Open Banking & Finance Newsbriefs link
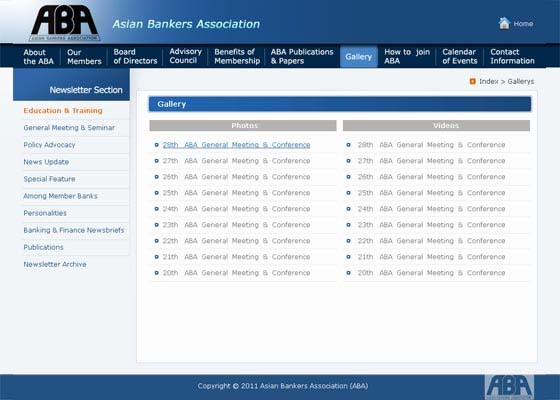 [74, 230]
